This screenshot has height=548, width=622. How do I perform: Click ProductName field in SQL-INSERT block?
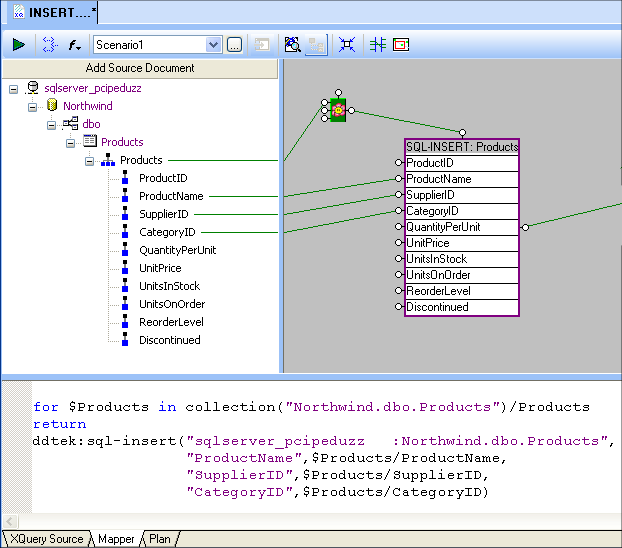[x=462, y=179]
